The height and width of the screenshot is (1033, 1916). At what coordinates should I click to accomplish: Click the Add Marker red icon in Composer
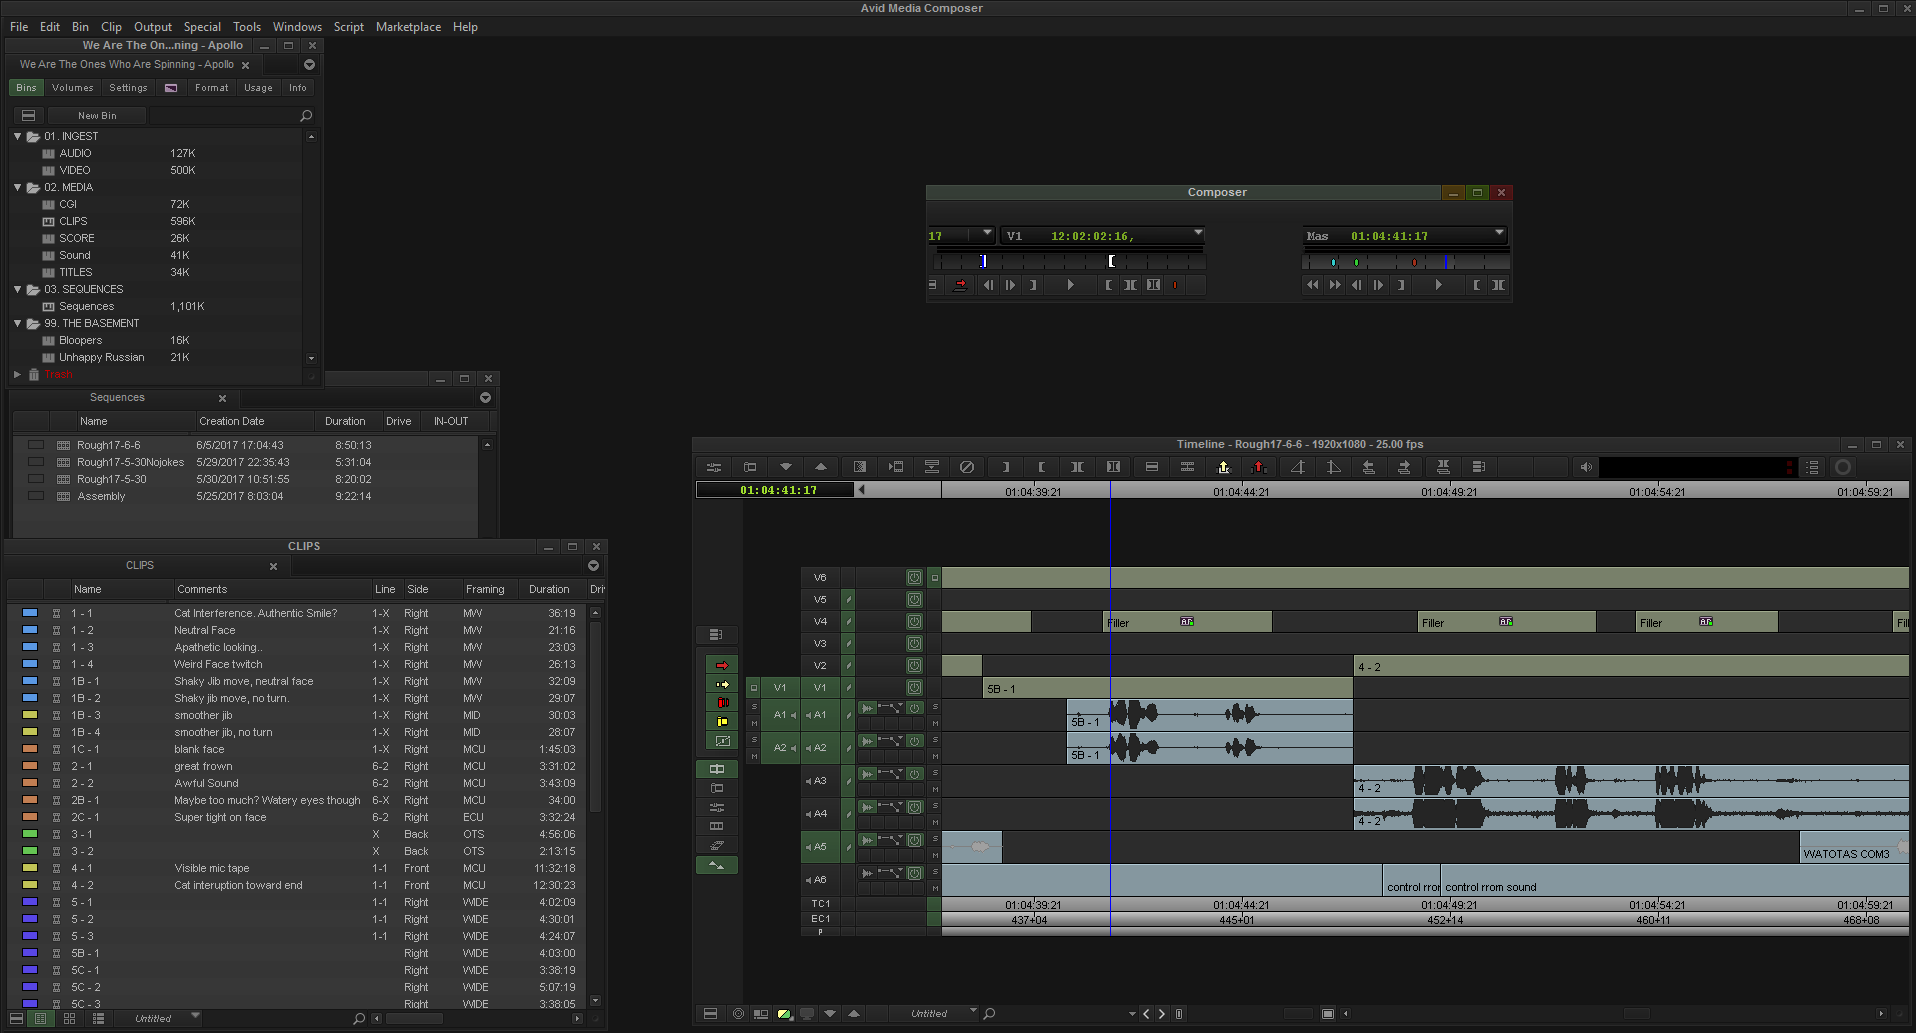1175,285
